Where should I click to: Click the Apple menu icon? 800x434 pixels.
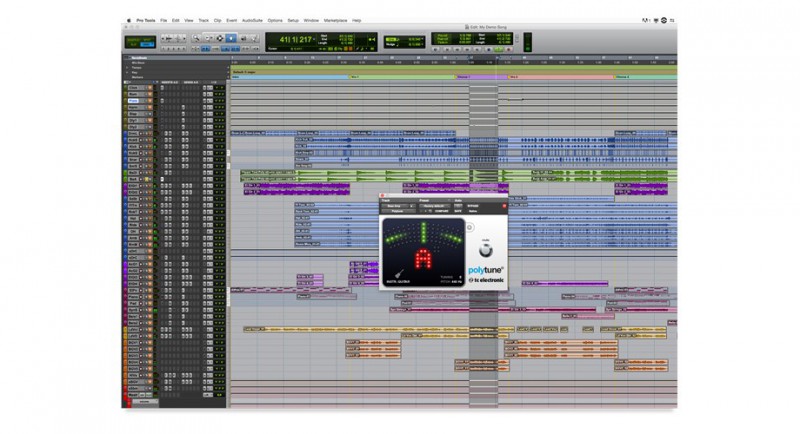(x=129, y=20)
